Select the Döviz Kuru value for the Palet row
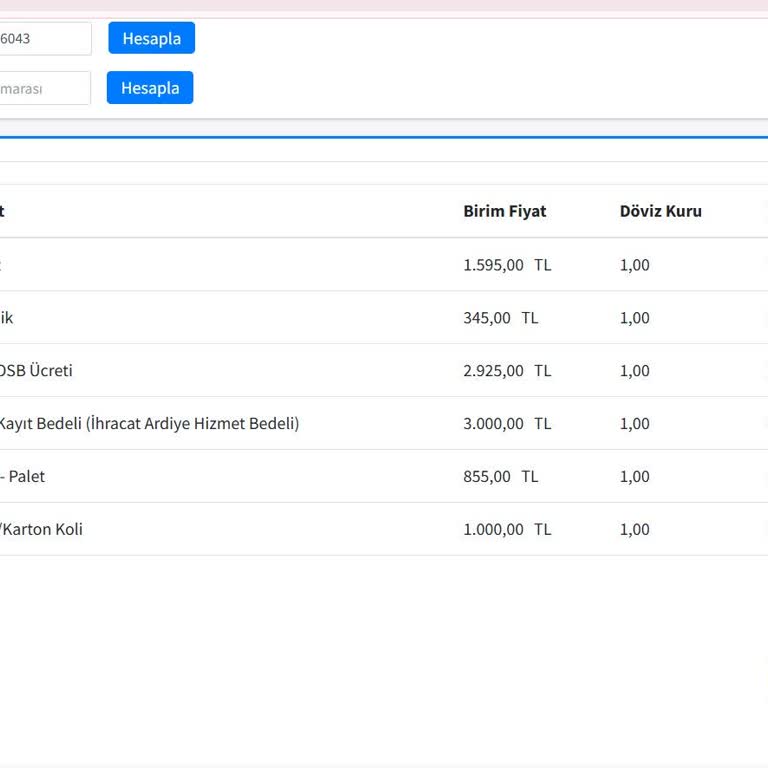The height and width of the screenshot is (768, 768). click(x=634, y=477)
